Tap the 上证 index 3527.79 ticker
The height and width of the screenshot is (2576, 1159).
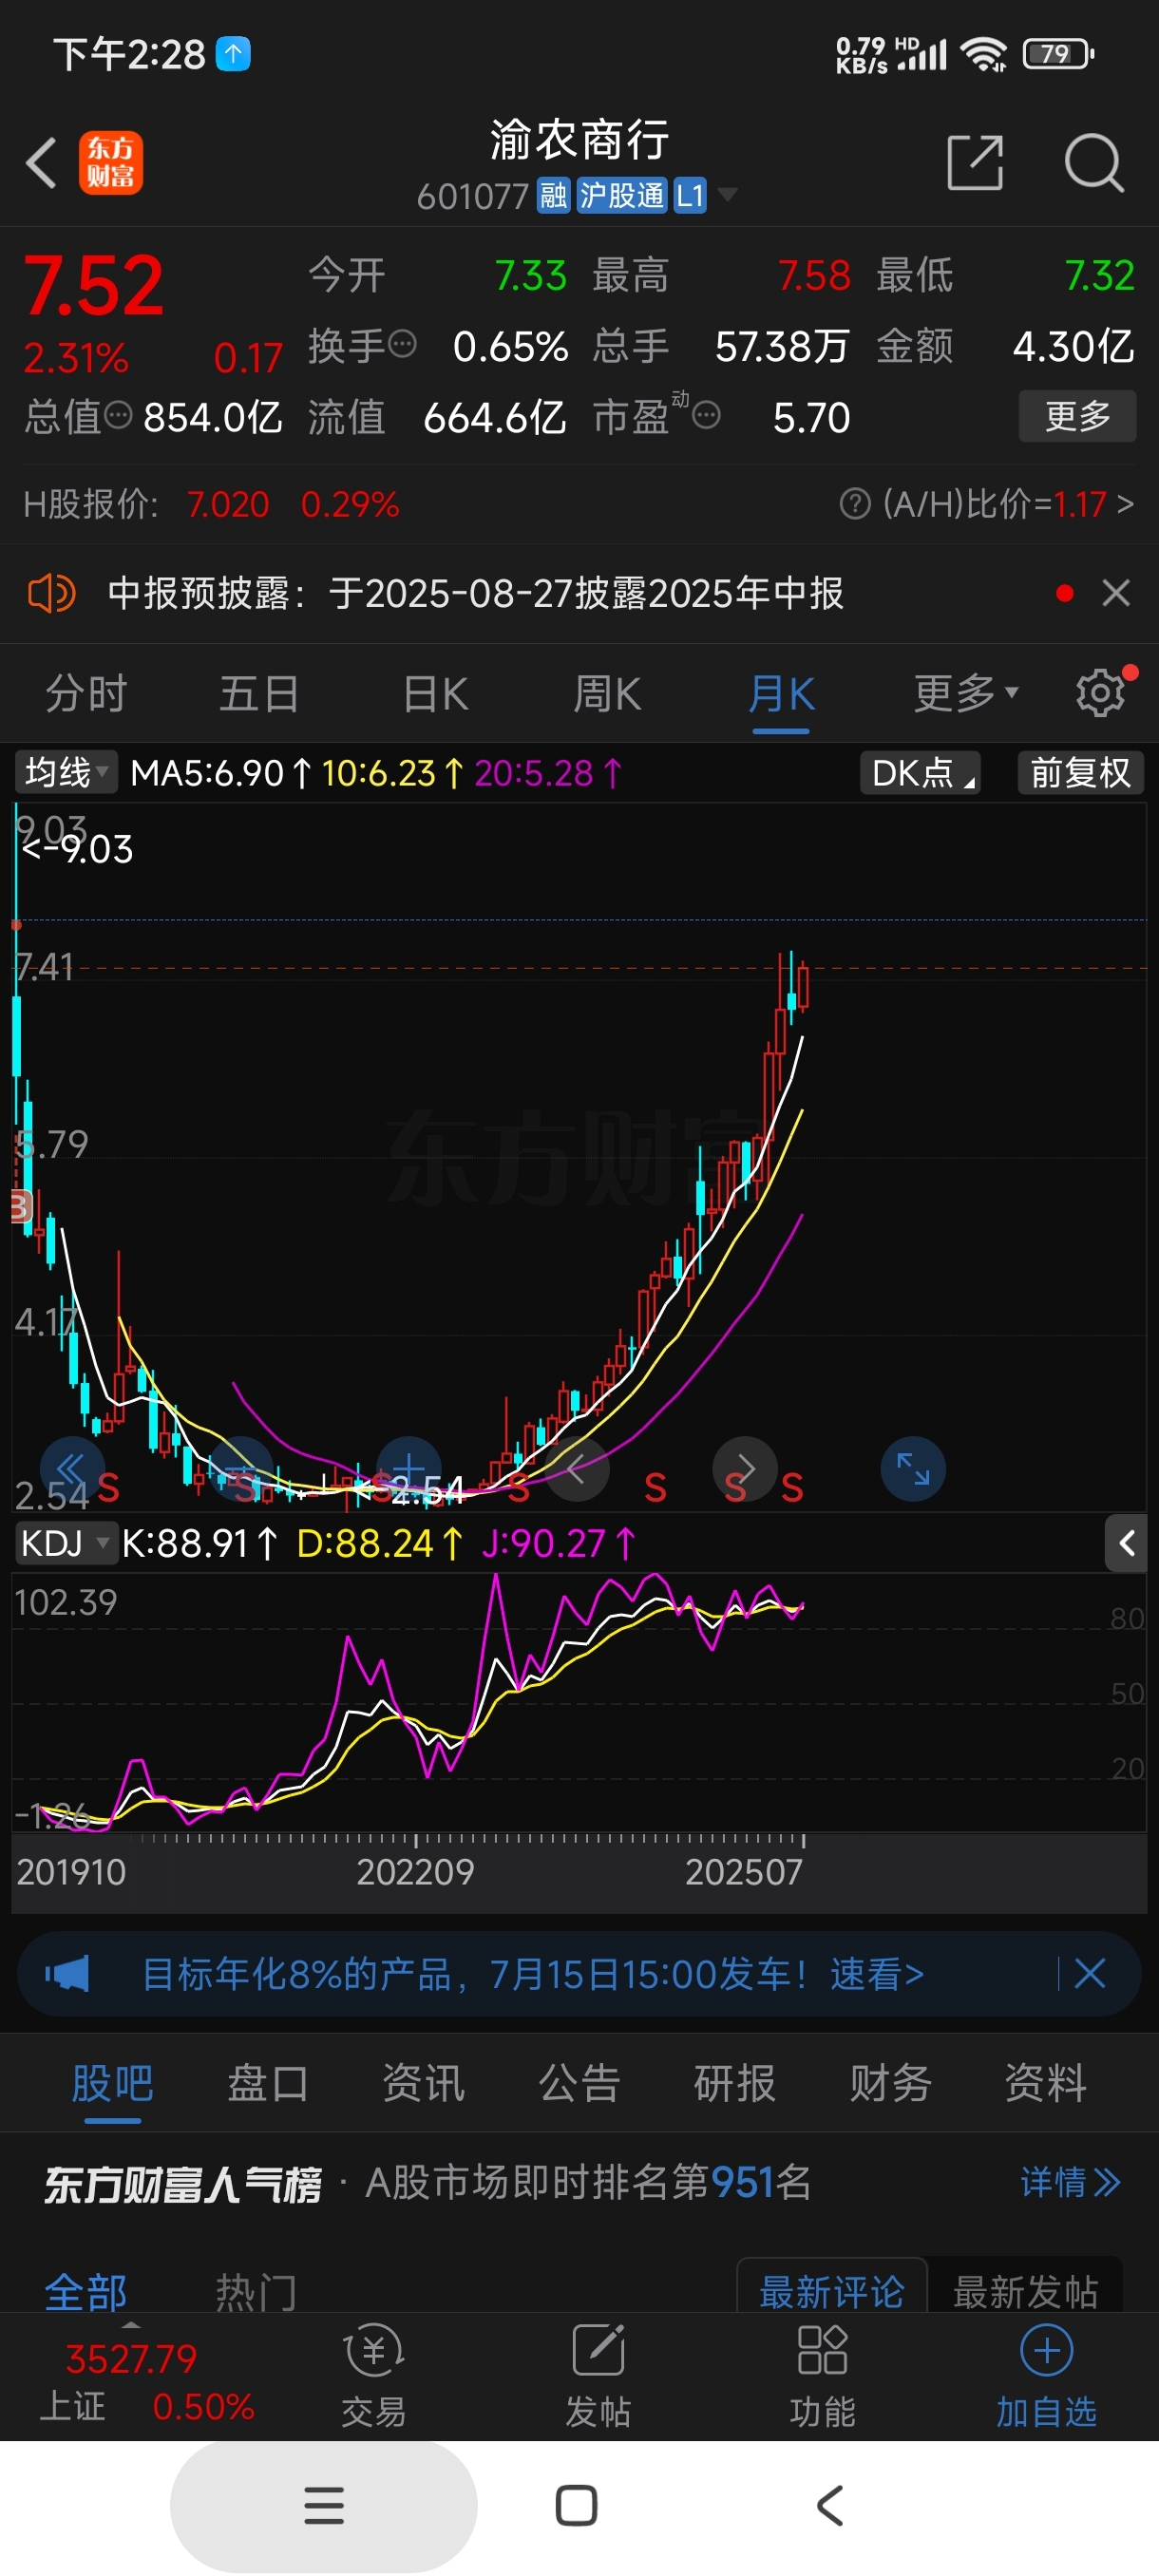tap(147, 2382)
